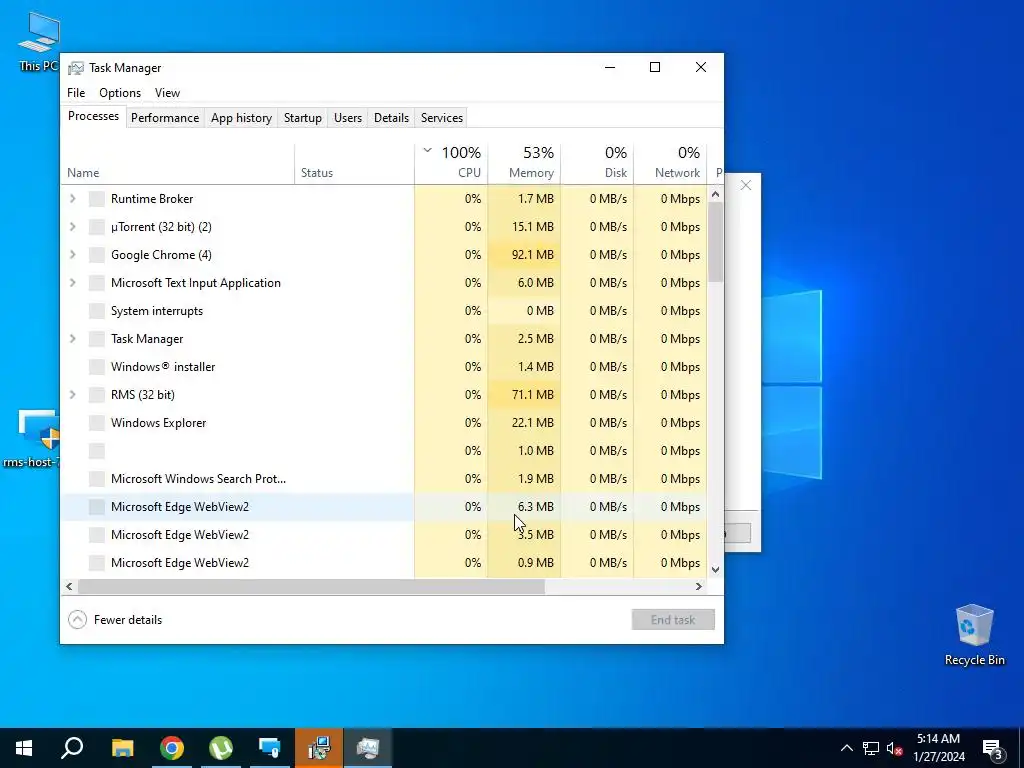Sort processes by the Network column
The image size is (1024, 768).
(670, 163)
